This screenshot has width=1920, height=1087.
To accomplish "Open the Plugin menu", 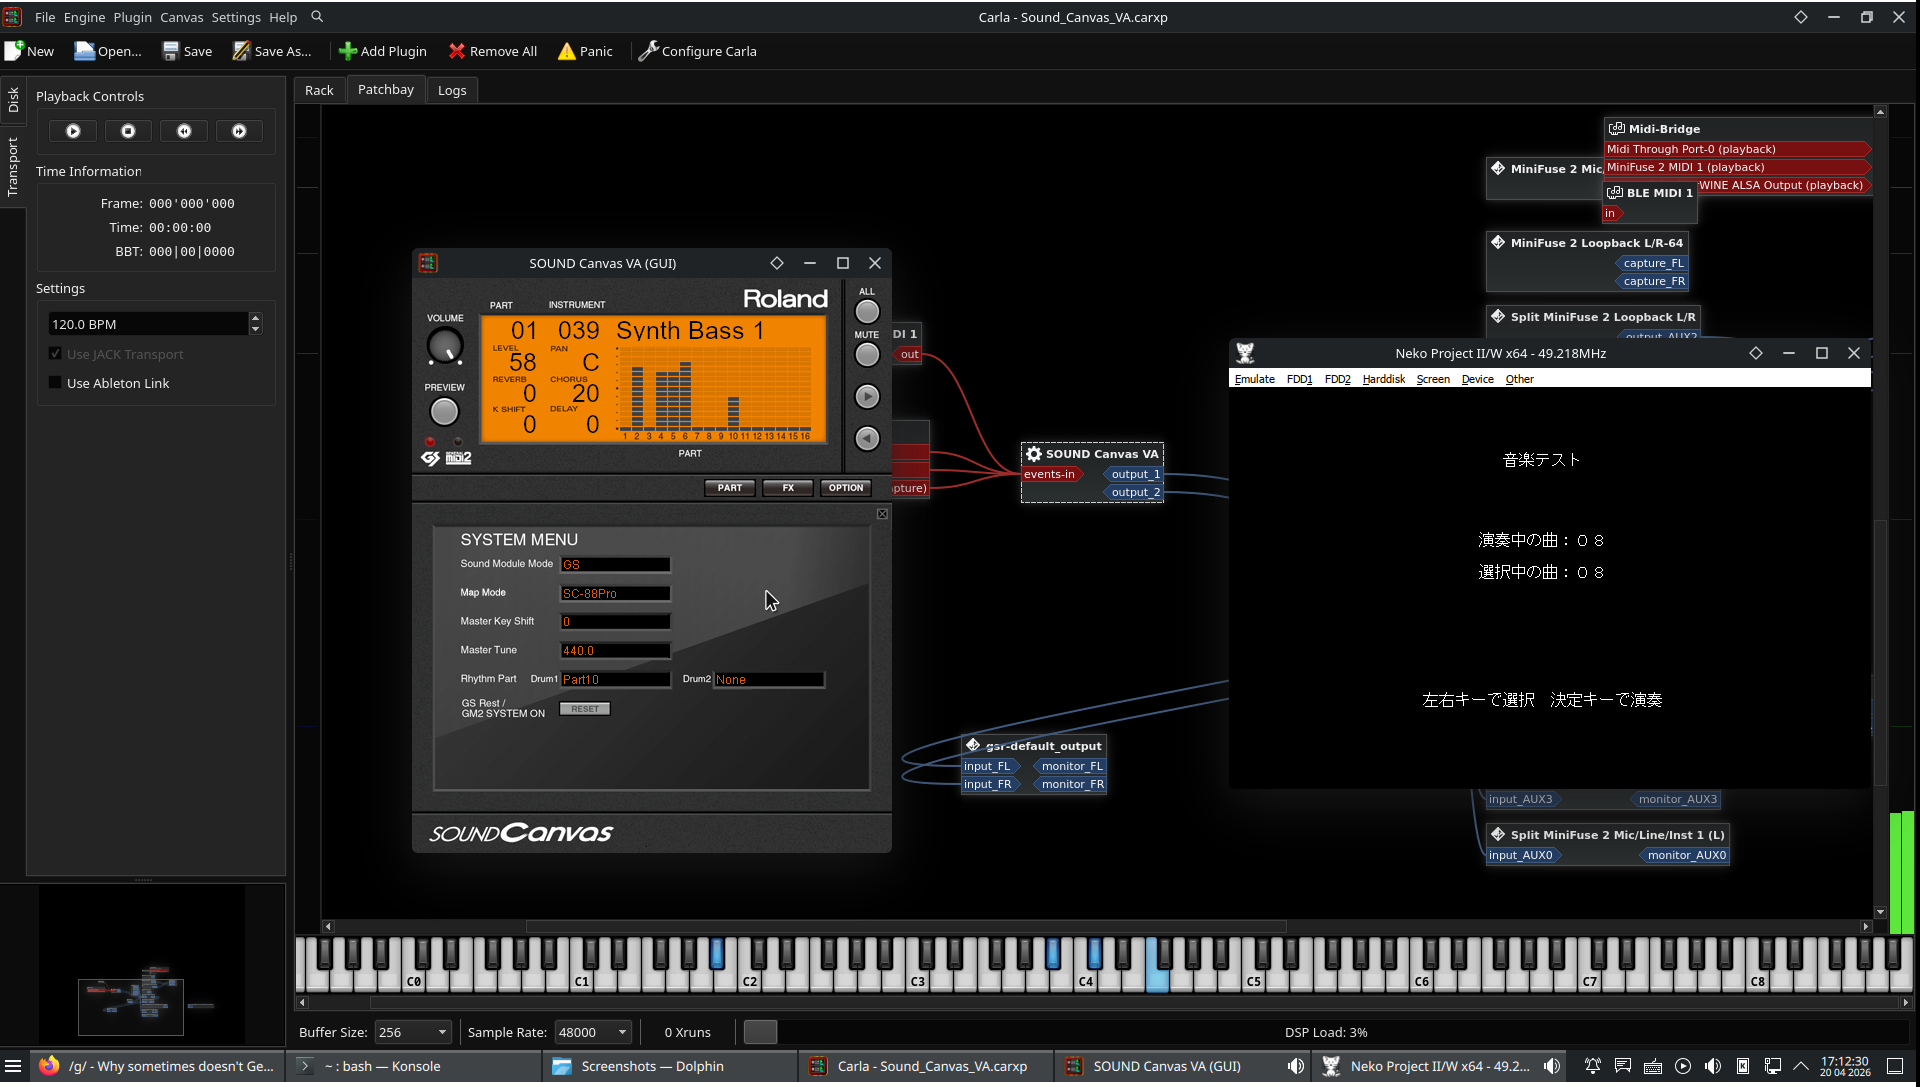I will coord(132,17).
